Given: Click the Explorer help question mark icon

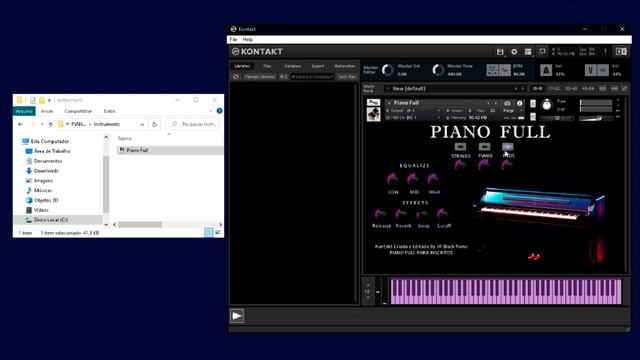Looking at the screenshot, I should 219,111.
